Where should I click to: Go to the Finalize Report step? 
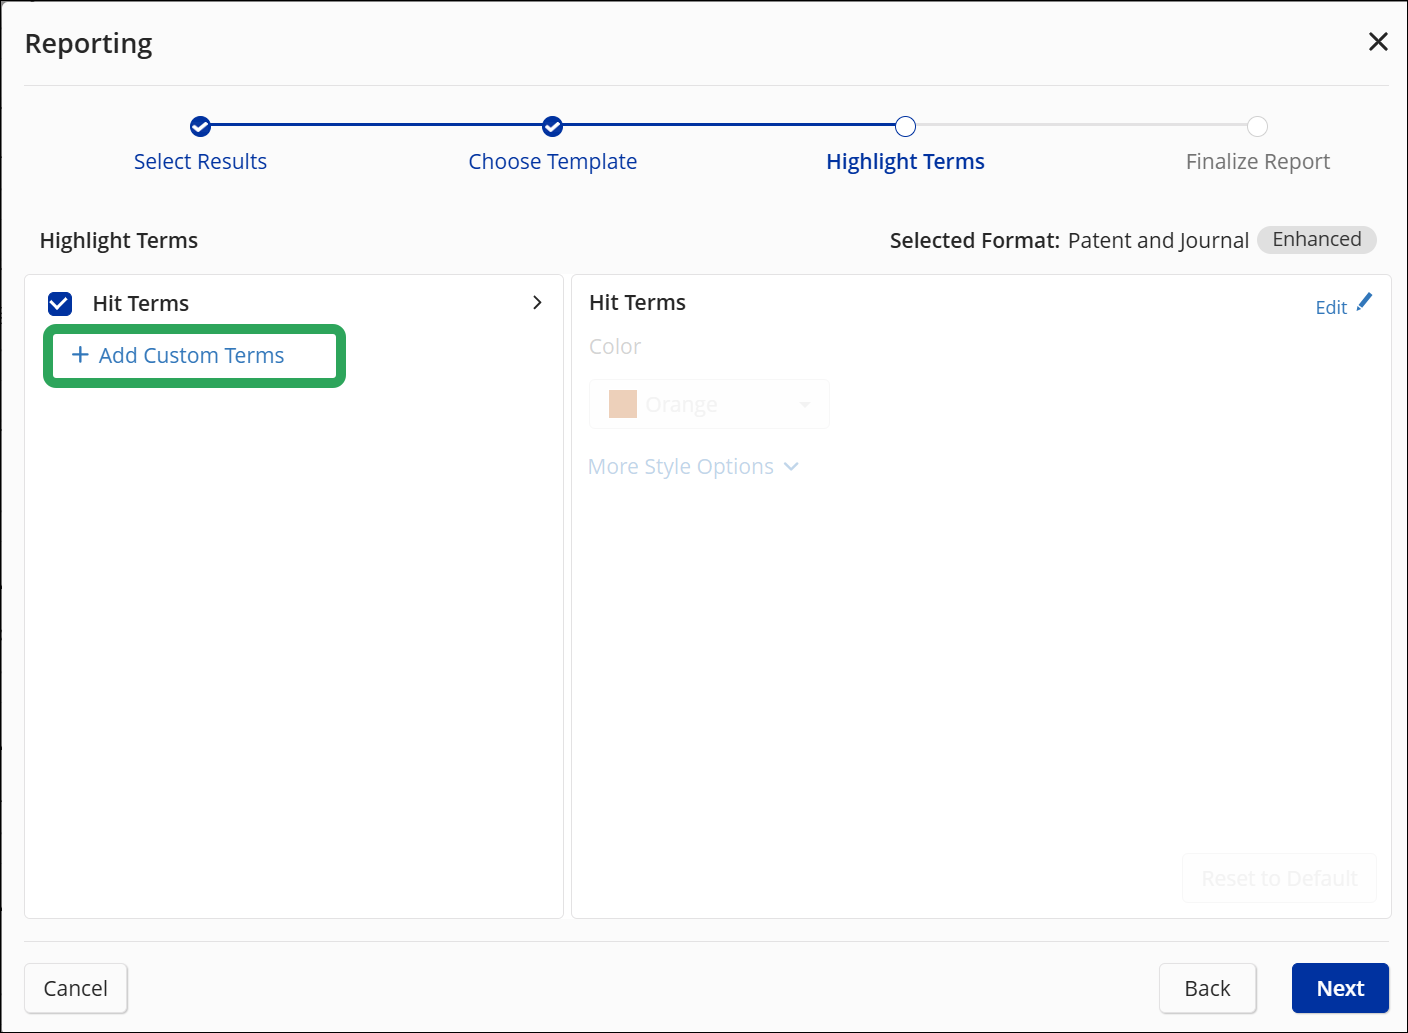tap(1257, 161)
